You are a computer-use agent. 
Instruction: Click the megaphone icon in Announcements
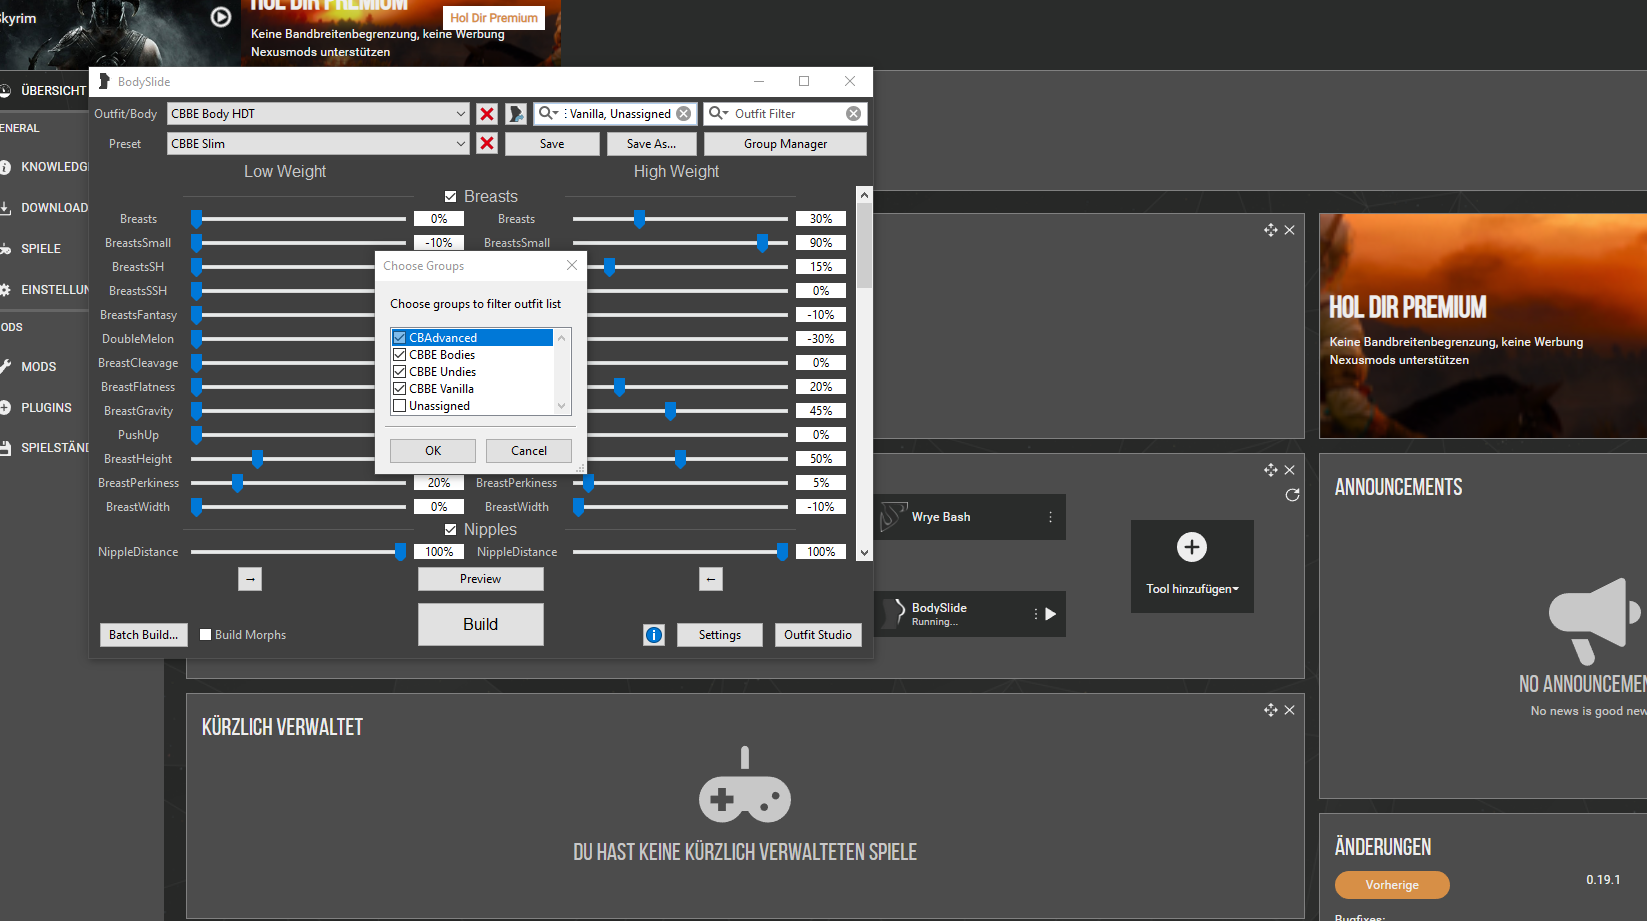coord(1594,621)
